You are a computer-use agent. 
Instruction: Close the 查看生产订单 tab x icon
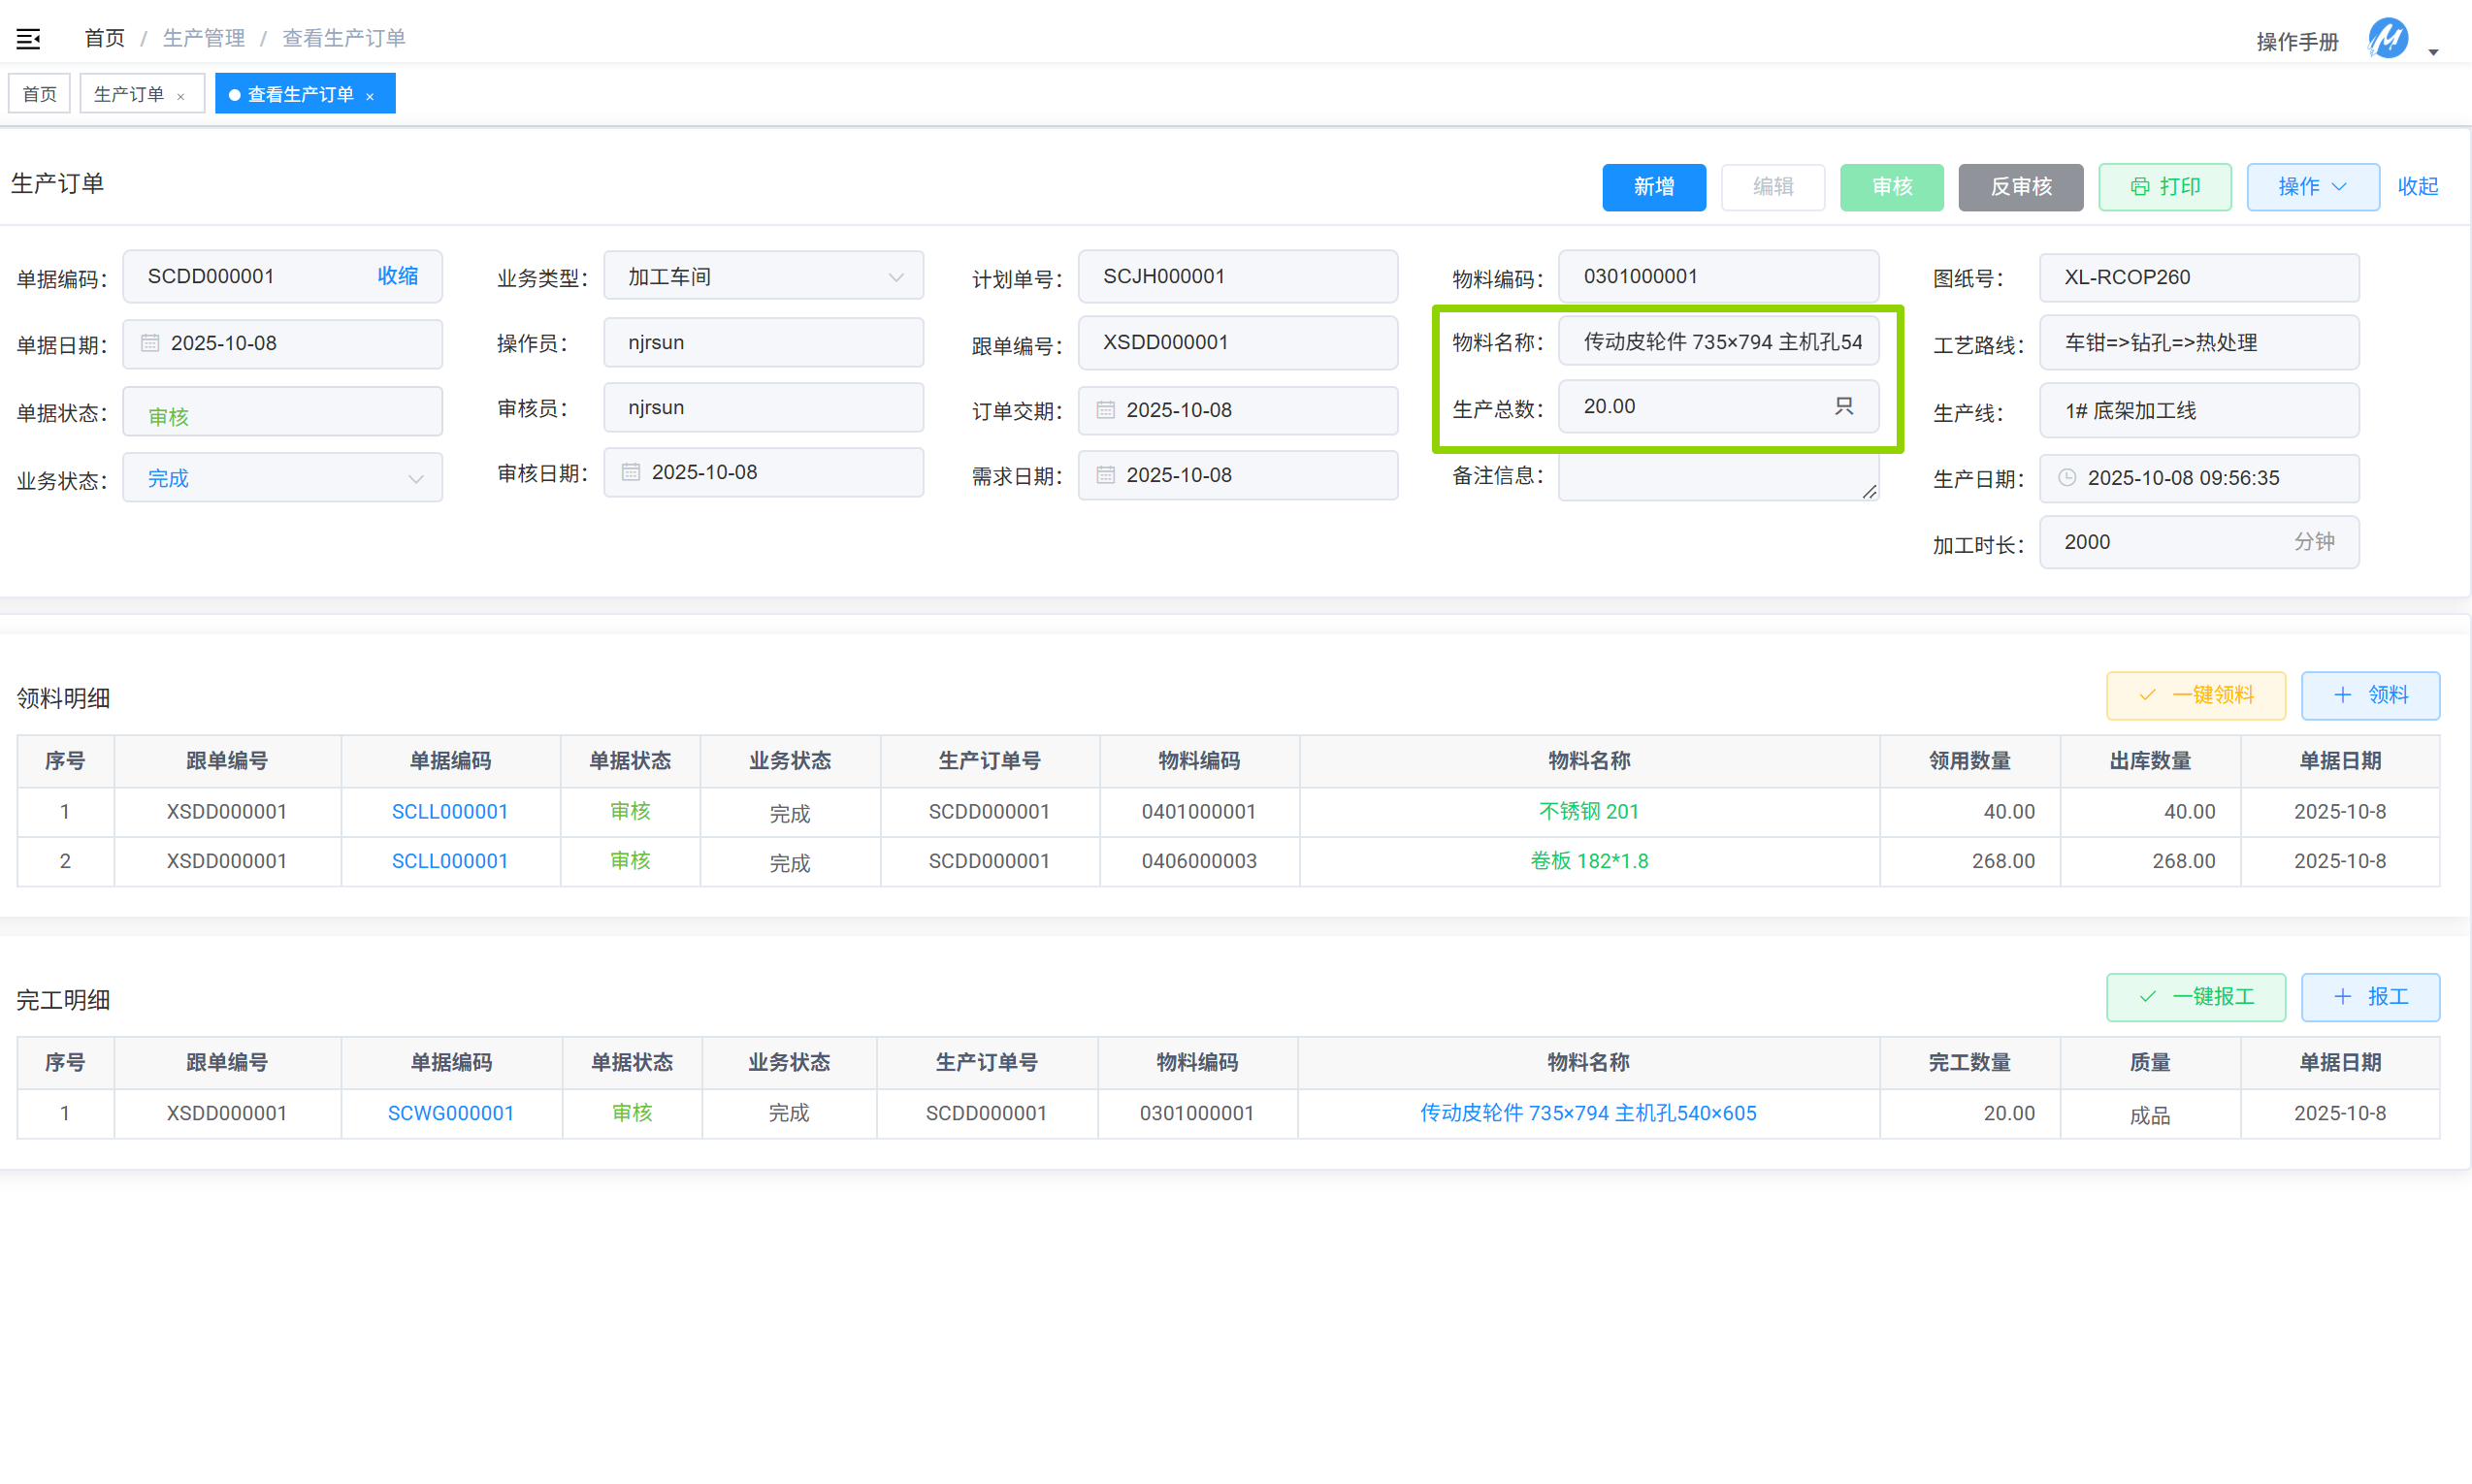(370, 96)
